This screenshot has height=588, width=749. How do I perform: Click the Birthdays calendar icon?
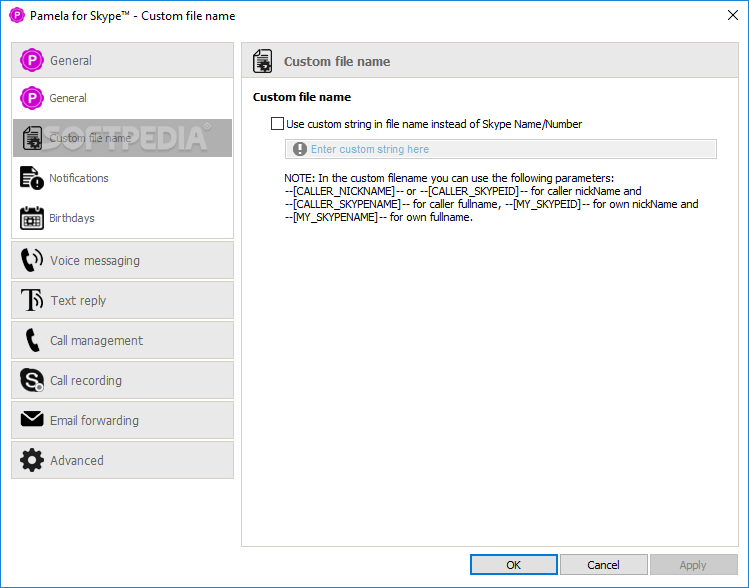pyautogui.click(x=32, y=218)
